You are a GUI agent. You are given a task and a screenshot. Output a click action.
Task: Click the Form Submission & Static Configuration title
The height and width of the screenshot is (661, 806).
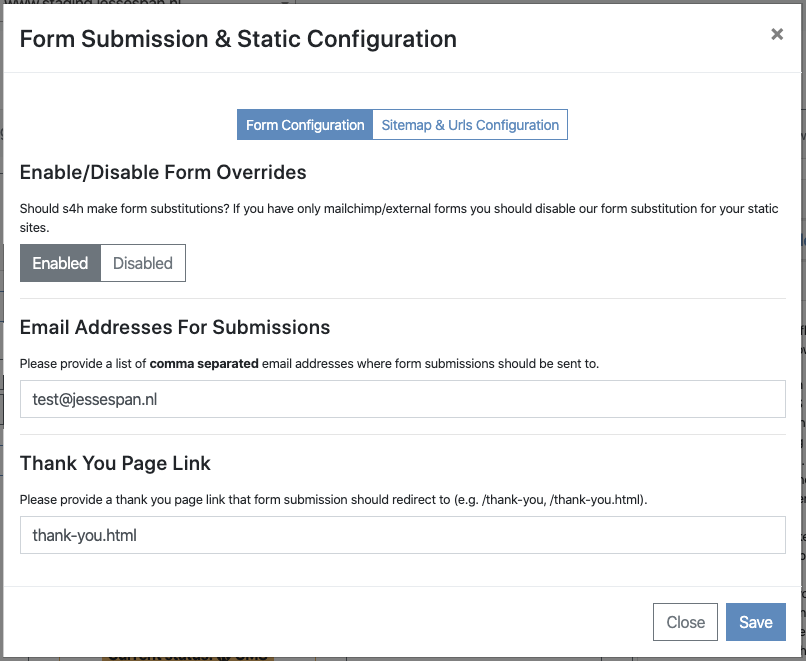238,39
